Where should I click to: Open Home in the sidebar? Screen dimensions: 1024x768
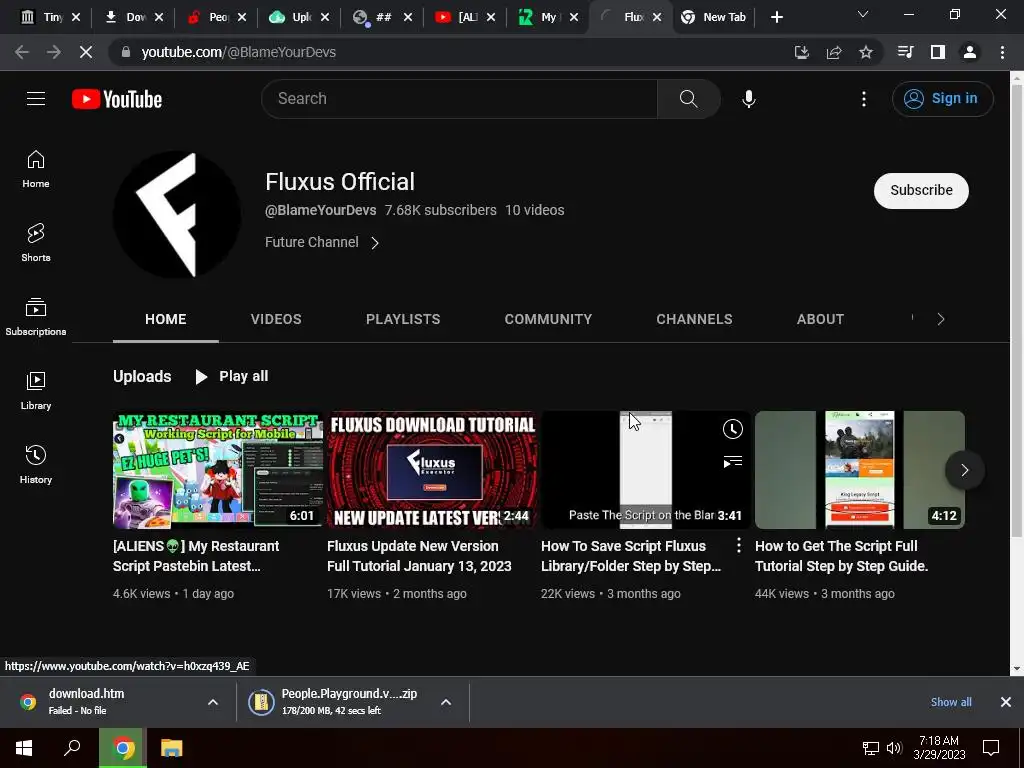(36, 169)
